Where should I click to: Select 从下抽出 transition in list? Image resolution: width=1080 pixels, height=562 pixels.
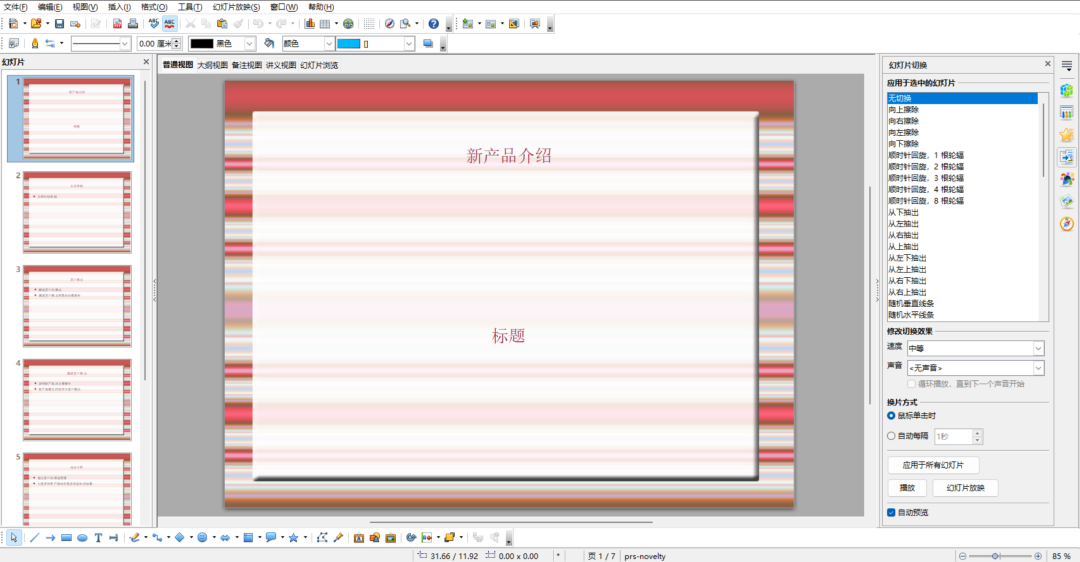[x=962, y=212]
